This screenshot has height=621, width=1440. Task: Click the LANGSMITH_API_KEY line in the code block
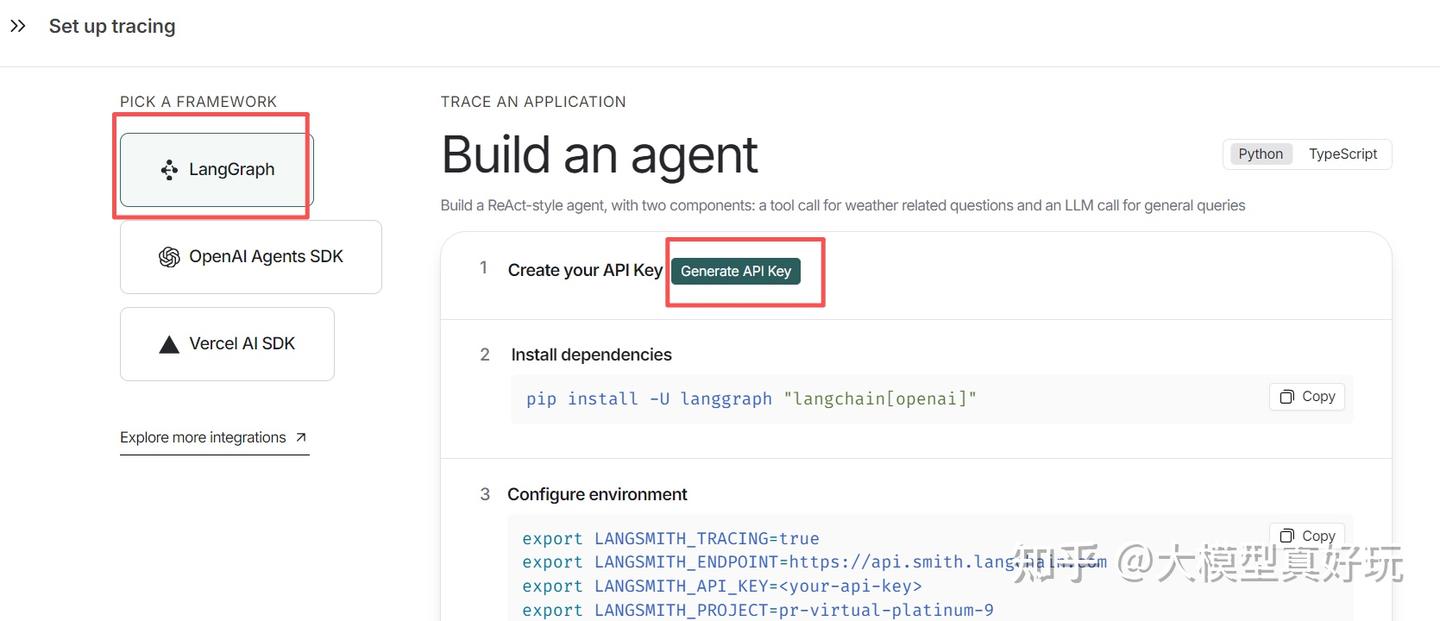click(721, 585)
